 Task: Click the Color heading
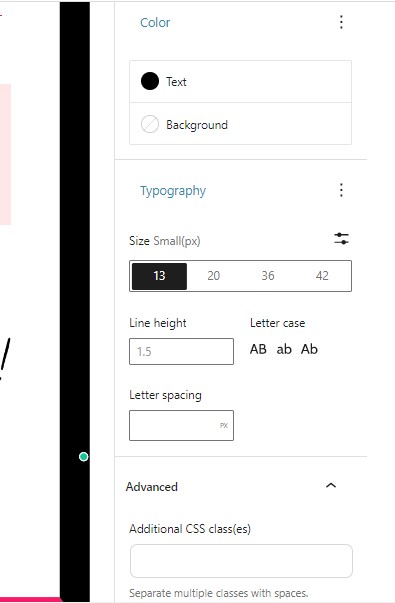tap(155, 23)
